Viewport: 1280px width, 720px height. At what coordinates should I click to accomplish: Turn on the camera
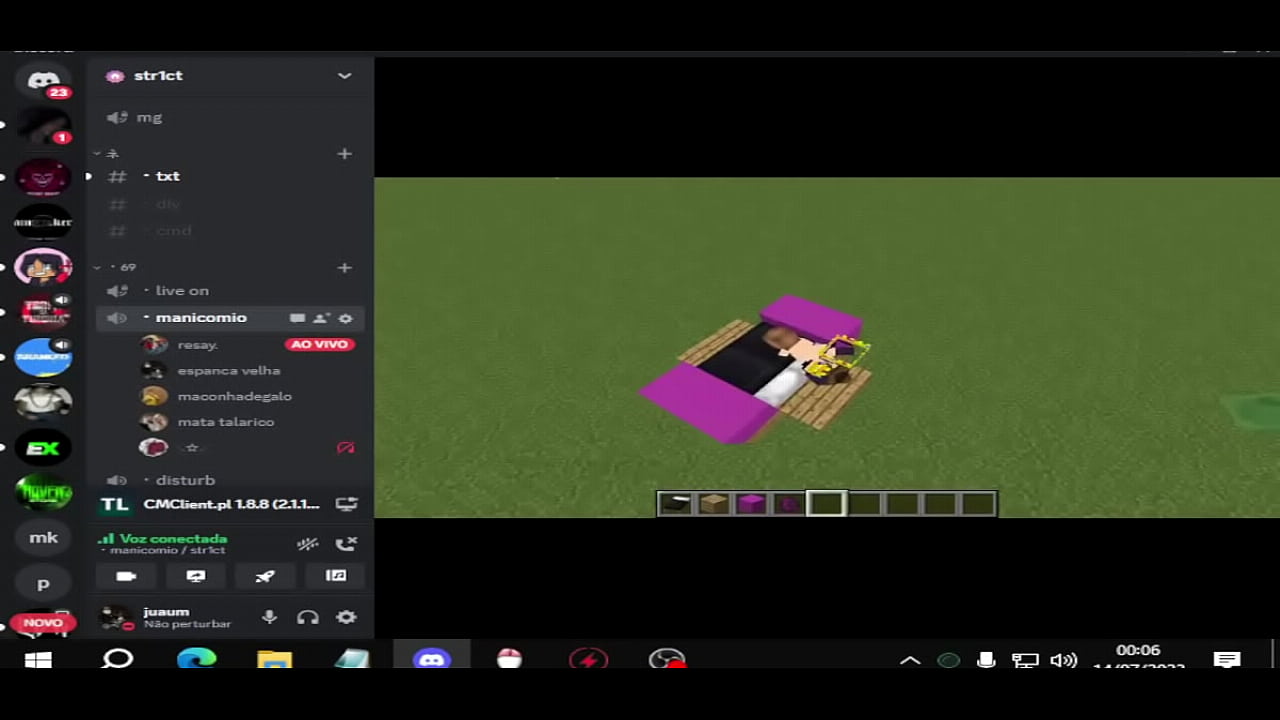(x=126, y=576)
